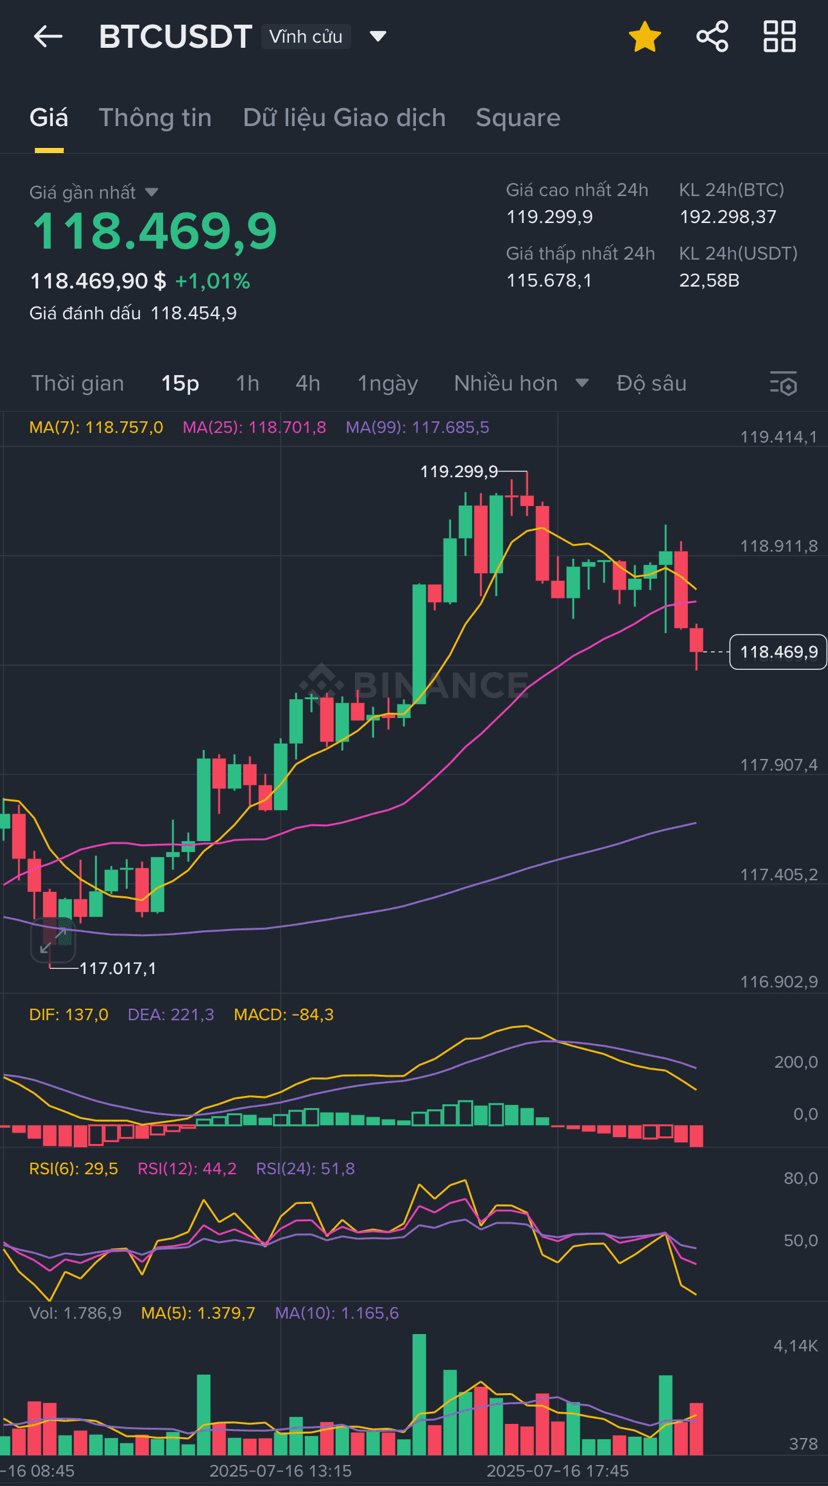The height and width of the screenshot is (1486, 828).
Task: Tap the volume MA(5): 1.379,7 label
Action: point(198,1313)
